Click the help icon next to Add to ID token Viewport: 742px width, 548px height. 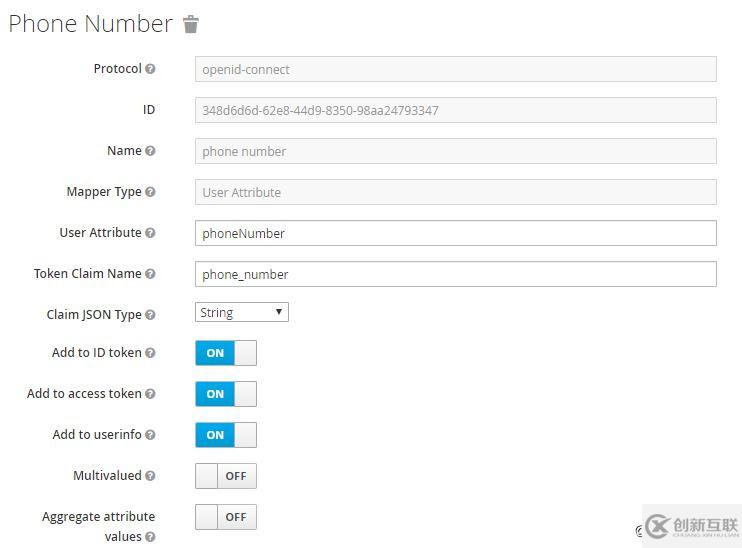150,353
